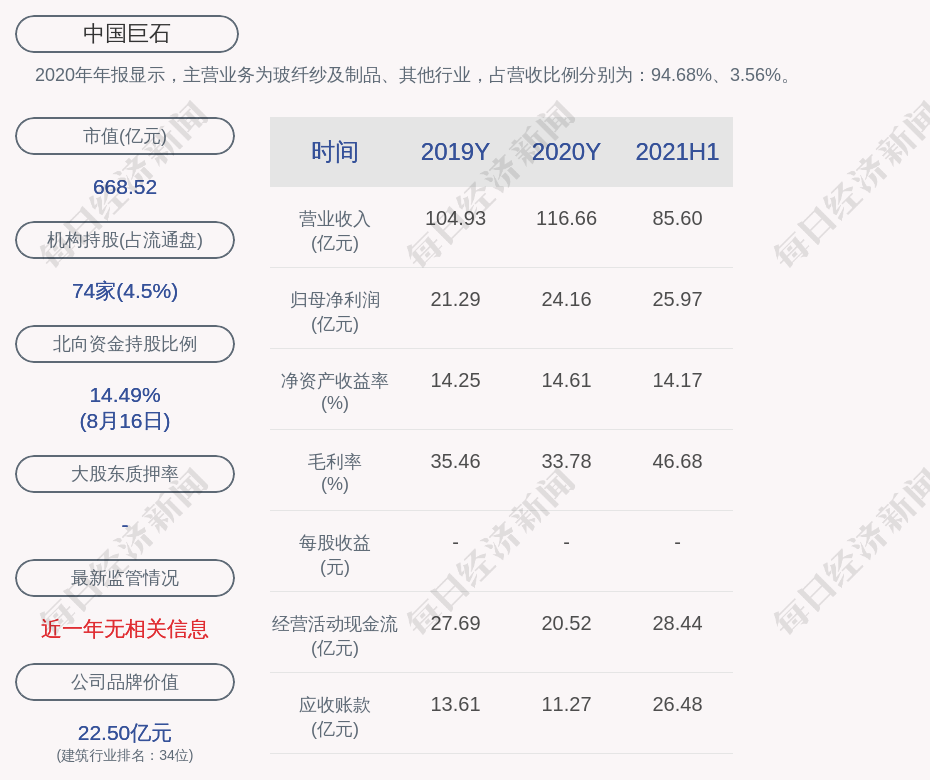
Task: Click gross margin value 35.46
Action: [x=455, y=461]
